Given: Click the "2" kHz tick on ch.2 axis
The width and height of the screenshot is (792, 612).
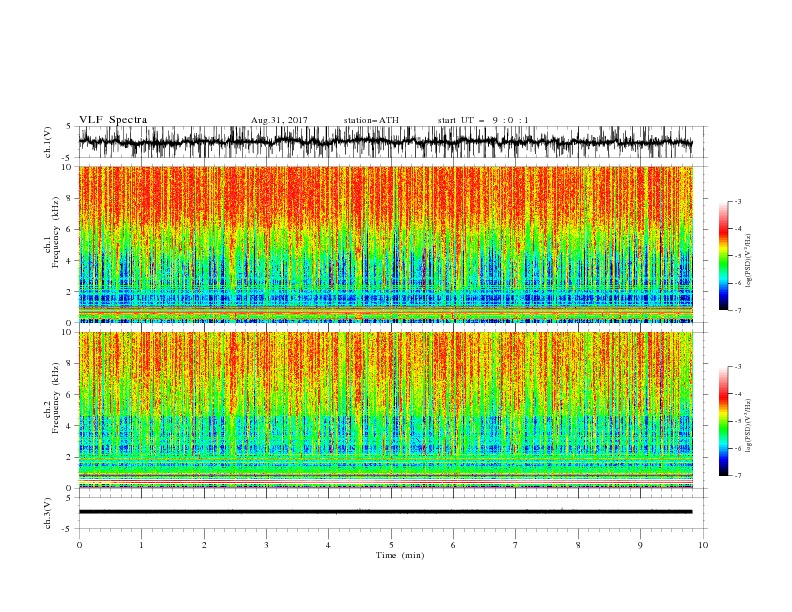Looking at the screenshot, I should (69, 457).
